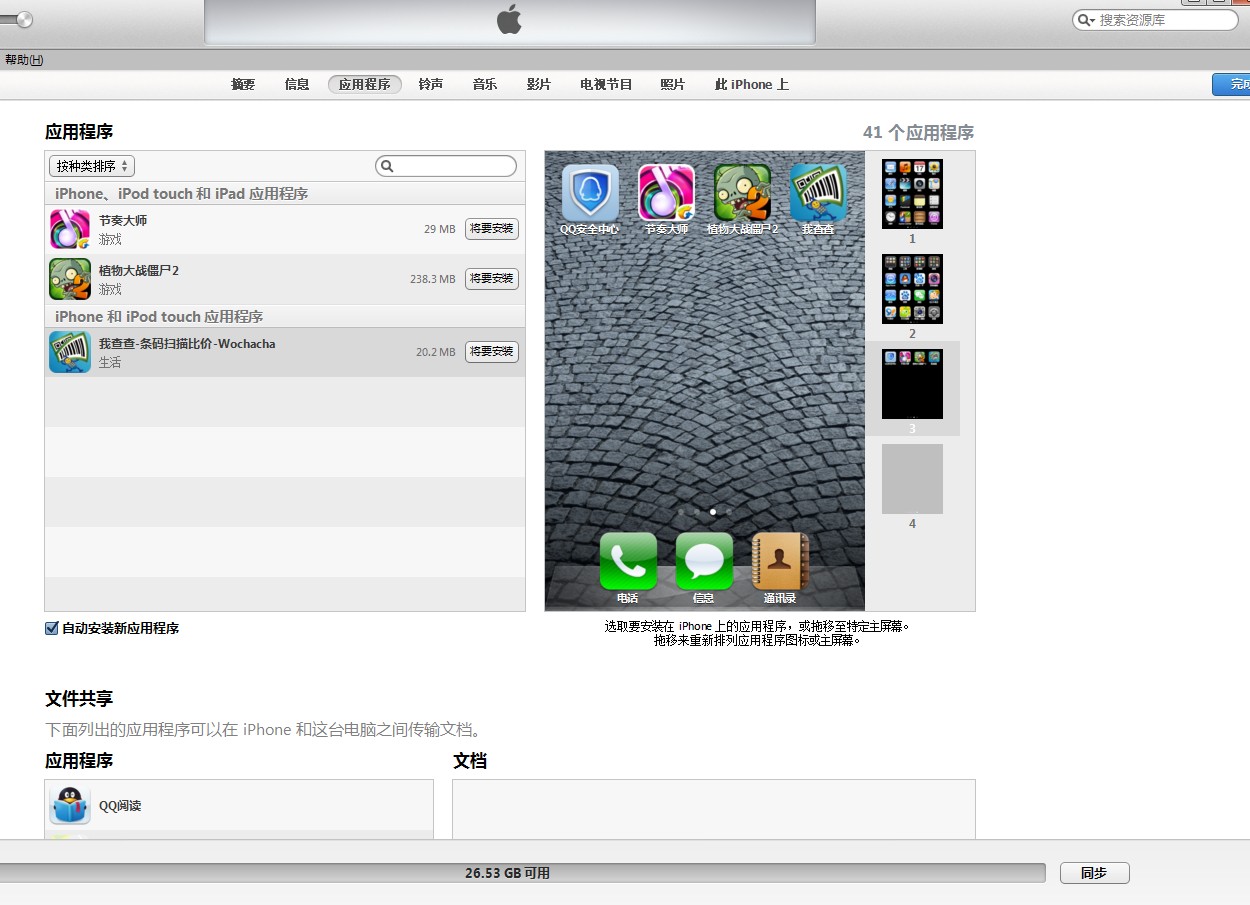Click the 我查查-条码扫描比价-Wochacha row text
1250x905 pixels.
tap(187, 344)
